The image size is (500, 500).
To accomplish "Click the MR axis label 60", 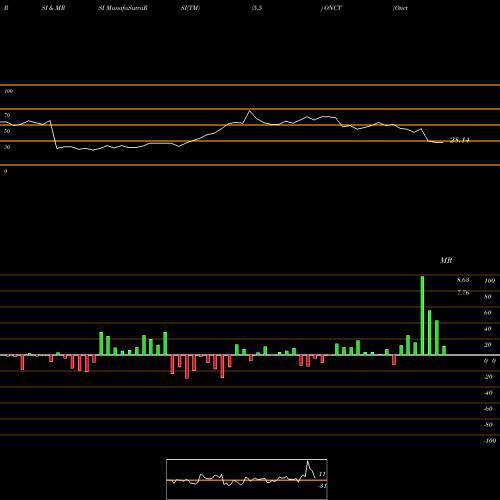I will 488,313.
